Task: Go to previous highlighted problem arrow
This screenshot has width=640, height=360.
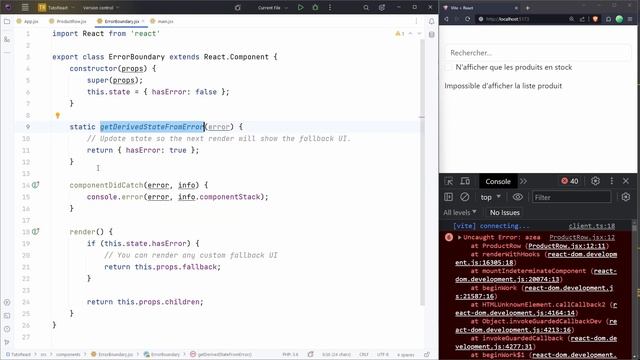Action: click(411, 33)
